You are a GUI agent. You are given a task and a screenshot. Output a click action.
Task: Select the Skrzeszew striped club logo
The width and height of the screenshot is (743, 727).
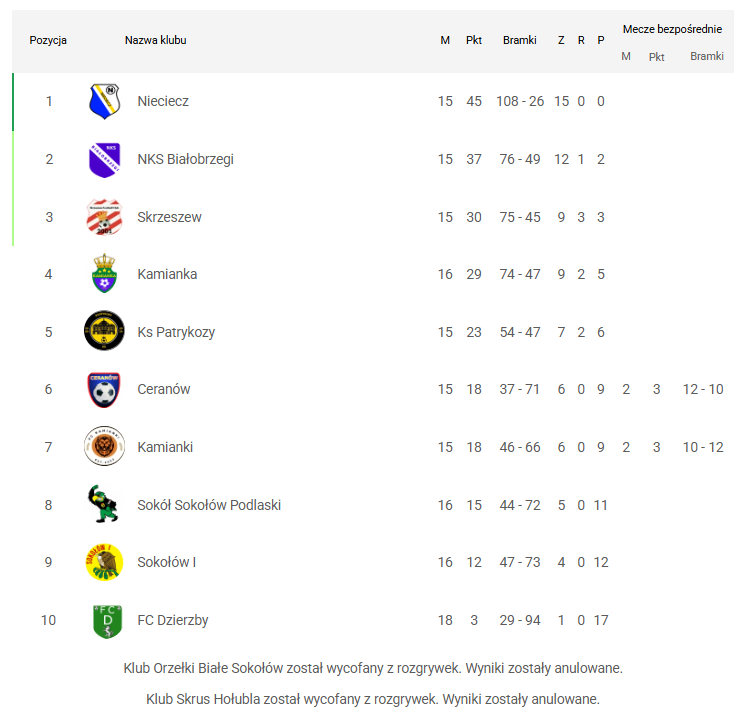[104, 217]
